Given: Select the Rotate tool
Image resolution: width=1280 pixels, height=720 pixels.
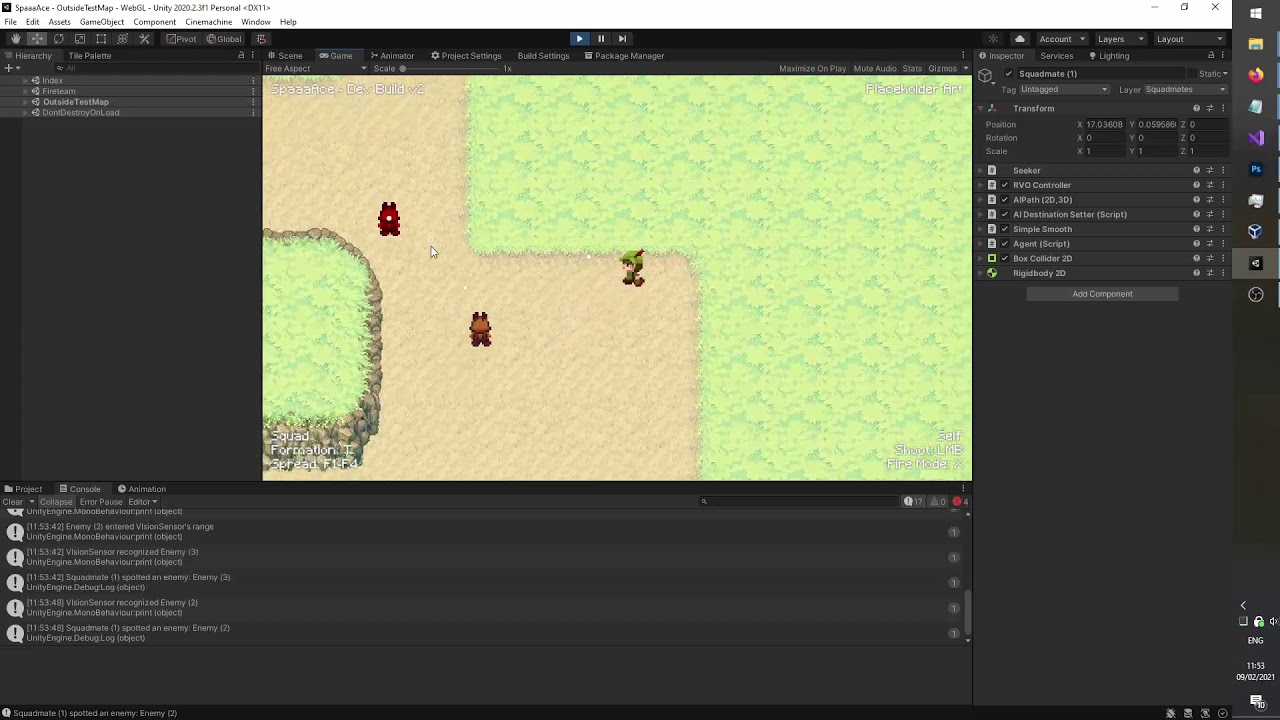Looking at the screenshot, I should pos(58,39).
